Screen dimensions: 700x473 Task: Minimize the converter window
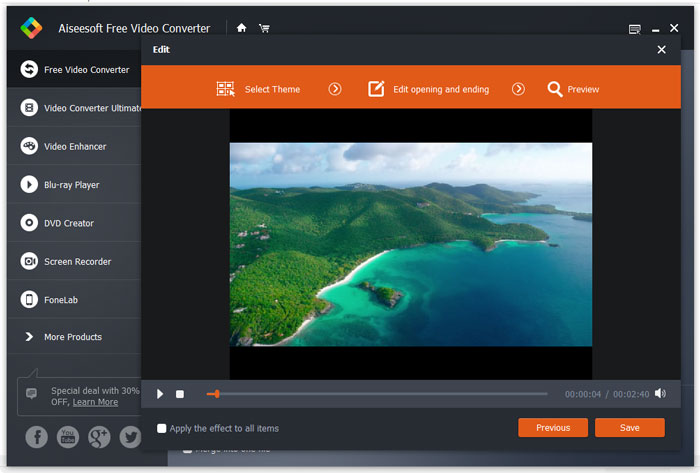655,30
